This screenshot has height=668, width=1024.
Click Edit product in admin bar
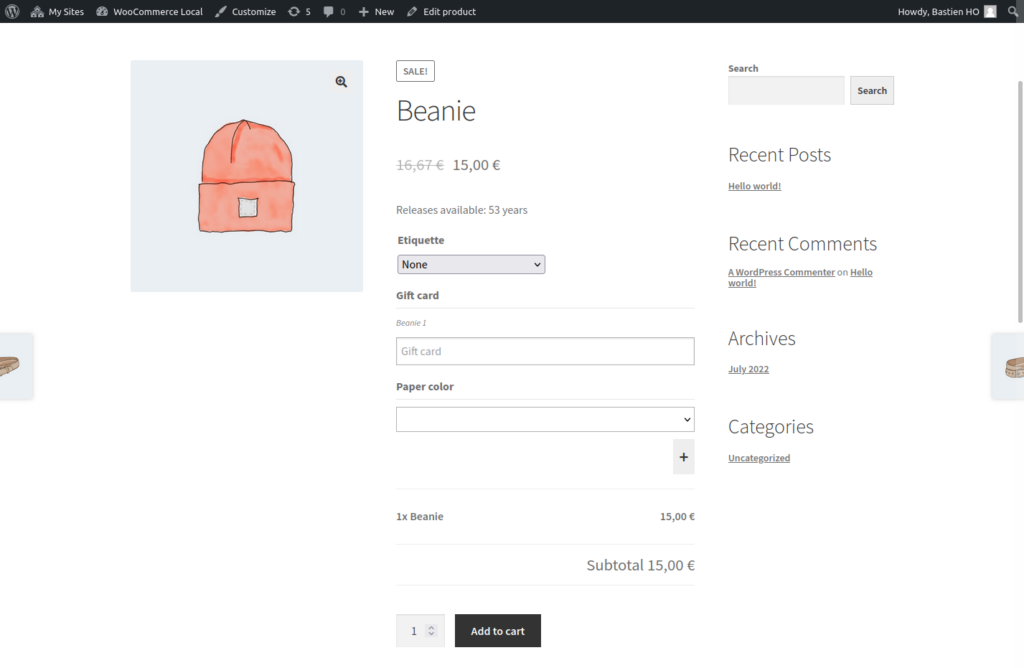point(441,11)
